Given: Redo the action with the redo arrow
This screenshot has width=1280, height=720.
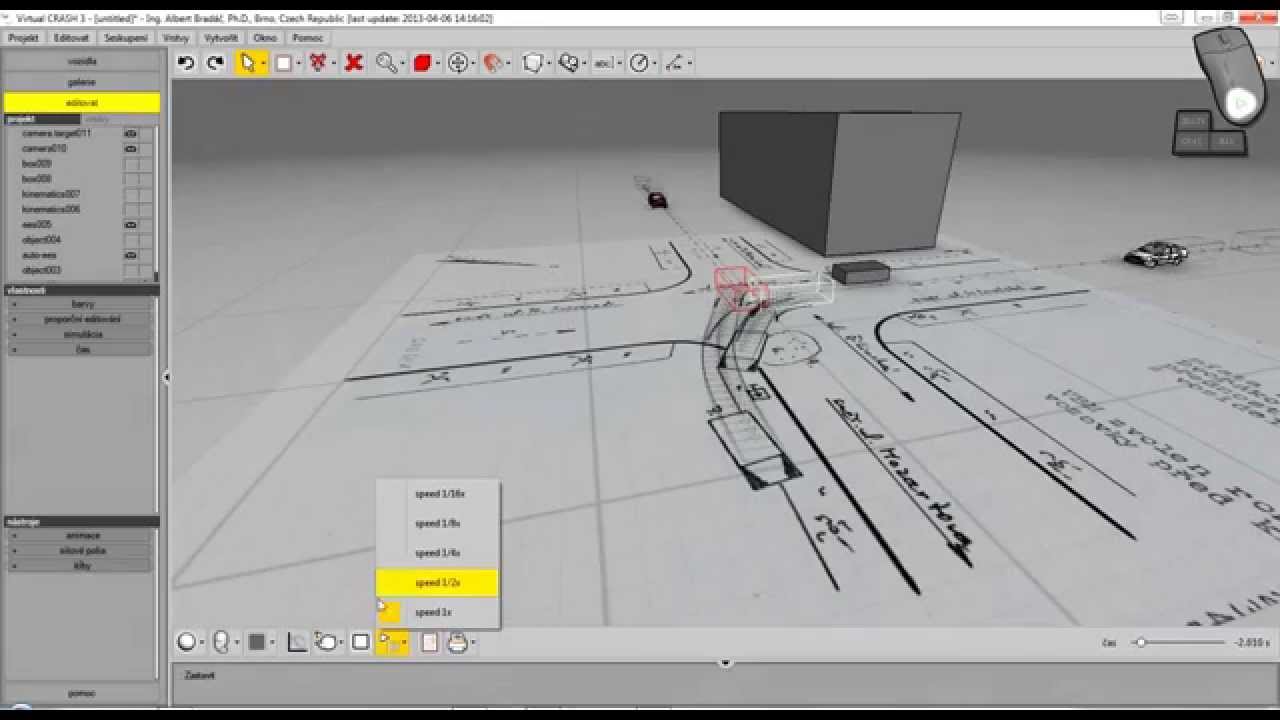Looking at the screenshot, I should click(215, 63).
